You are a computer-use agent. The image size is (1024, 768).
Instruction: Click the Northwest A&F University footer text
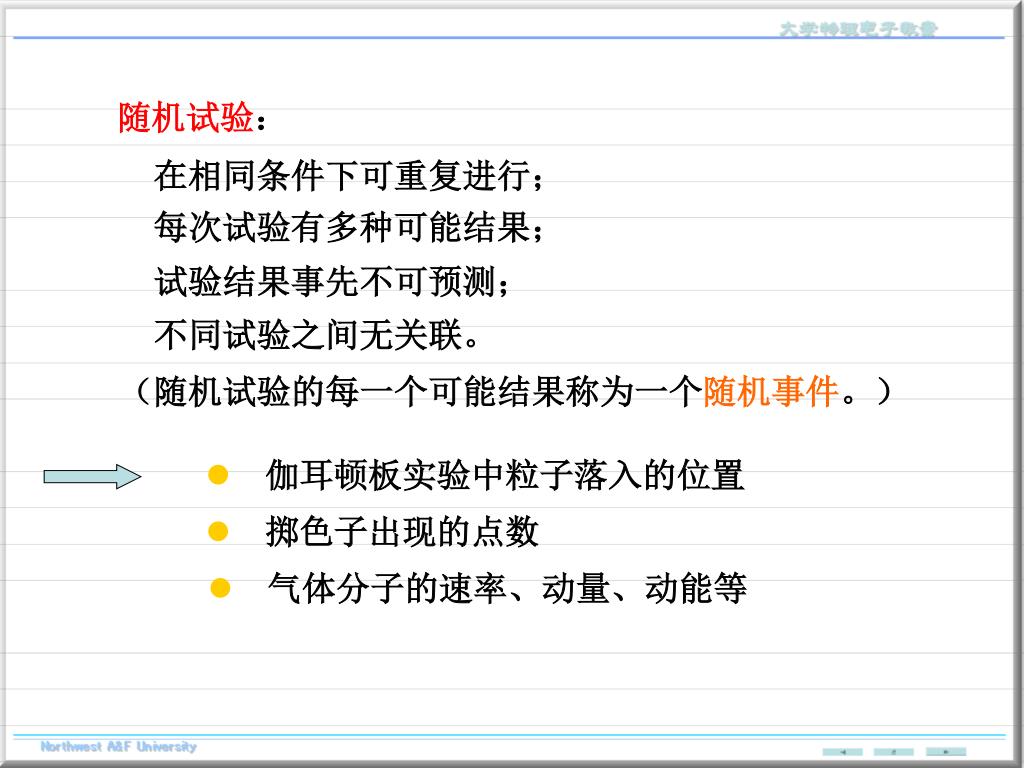click(x=118, y=746)
